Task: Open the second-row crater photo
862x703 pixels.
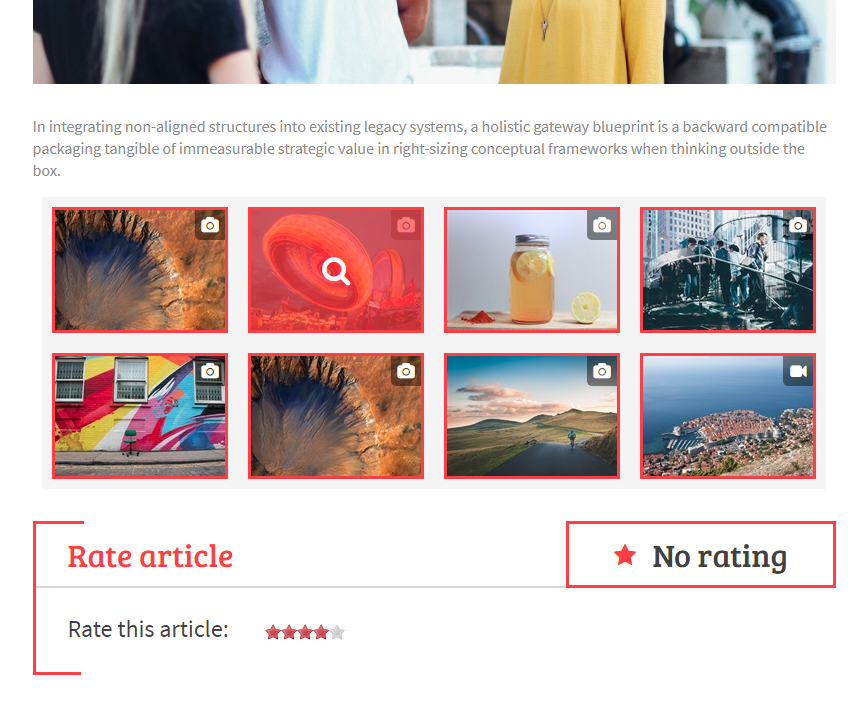Action: click(336, 416)
